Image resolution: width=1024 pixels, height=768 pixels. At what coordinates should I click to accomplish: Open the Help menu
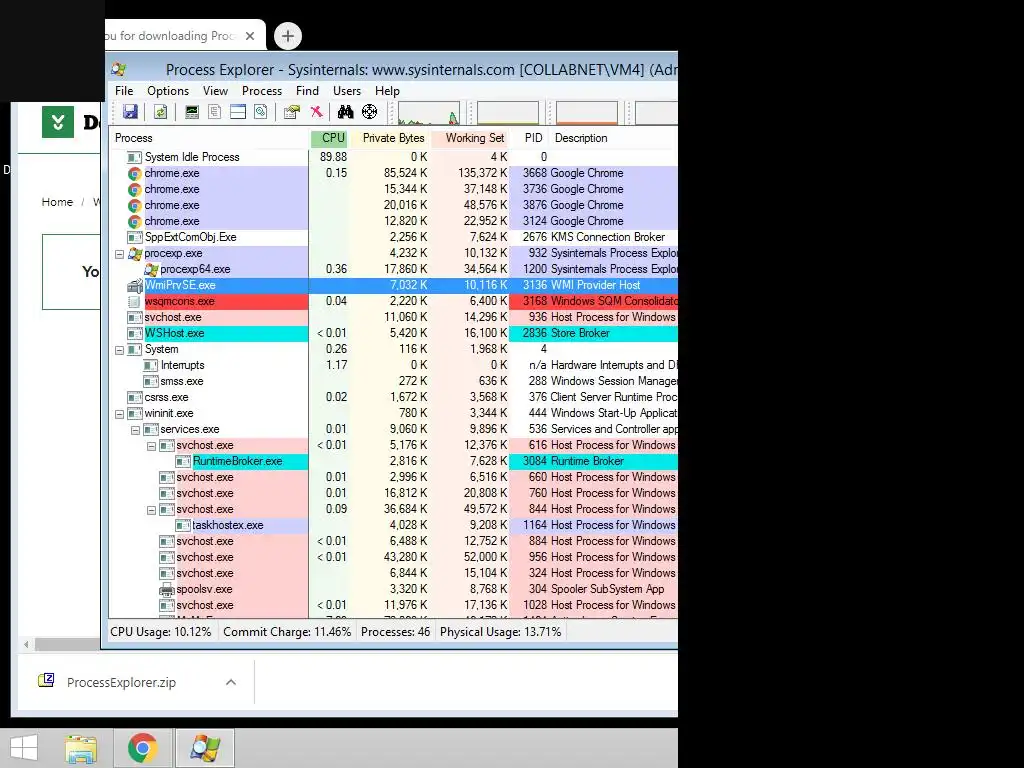(387, 91)
